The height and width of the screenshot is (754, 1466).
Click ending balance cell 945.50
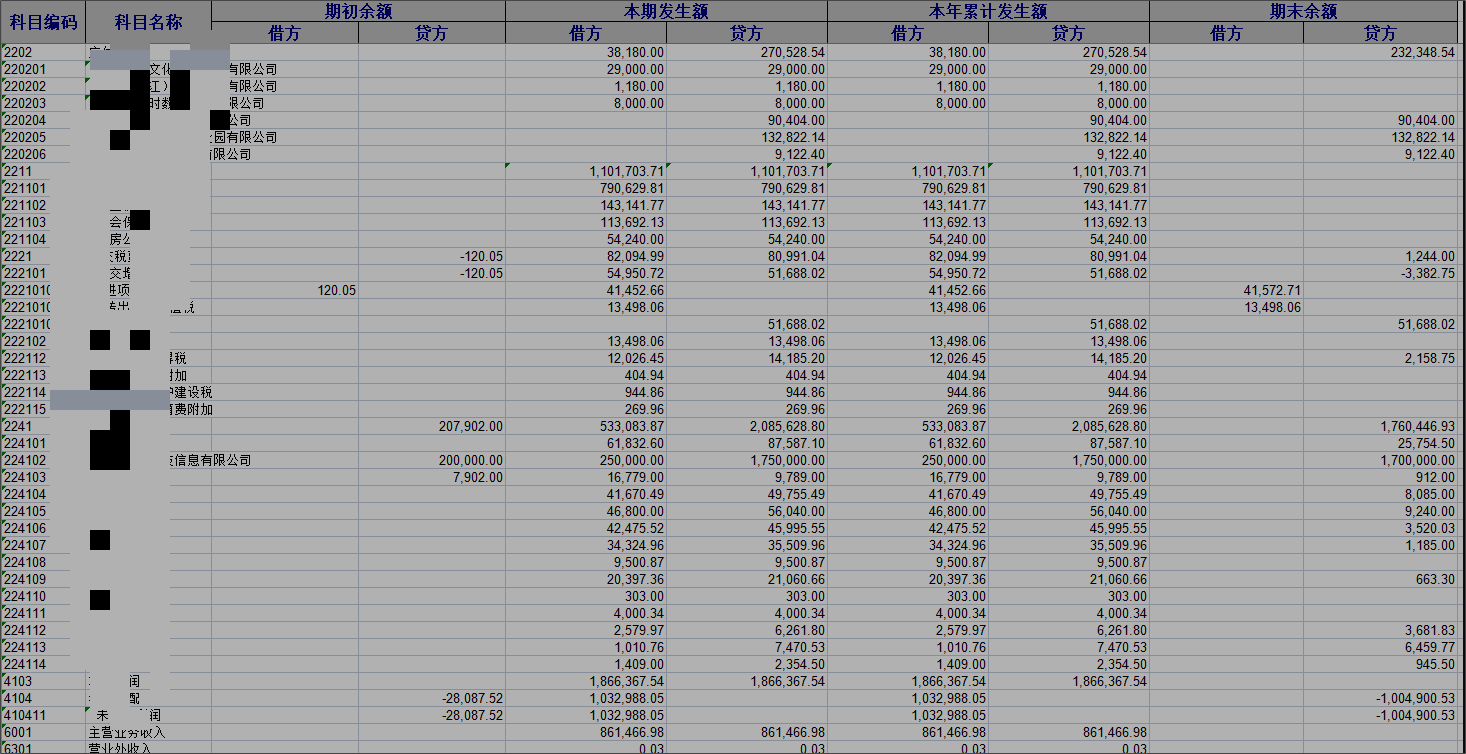point(1381,664)
